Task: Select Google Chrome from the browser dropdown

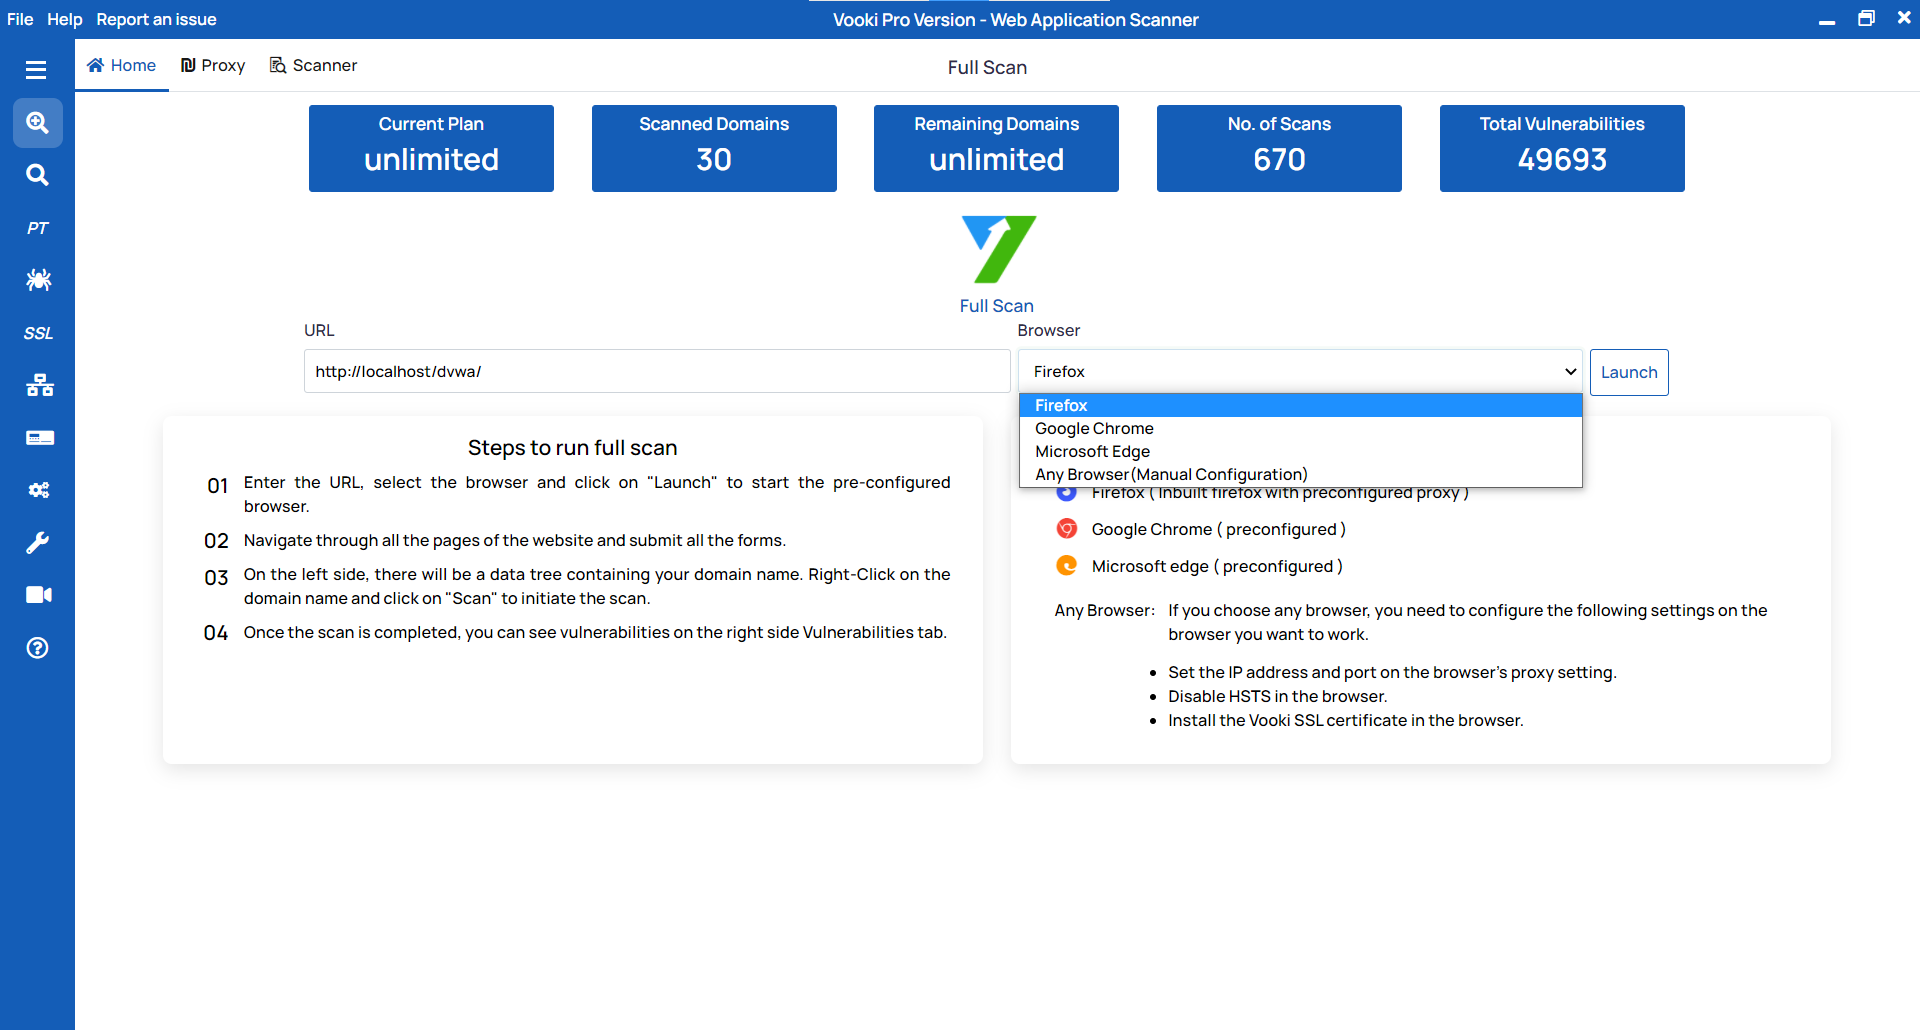Action: pos(1300,428)
